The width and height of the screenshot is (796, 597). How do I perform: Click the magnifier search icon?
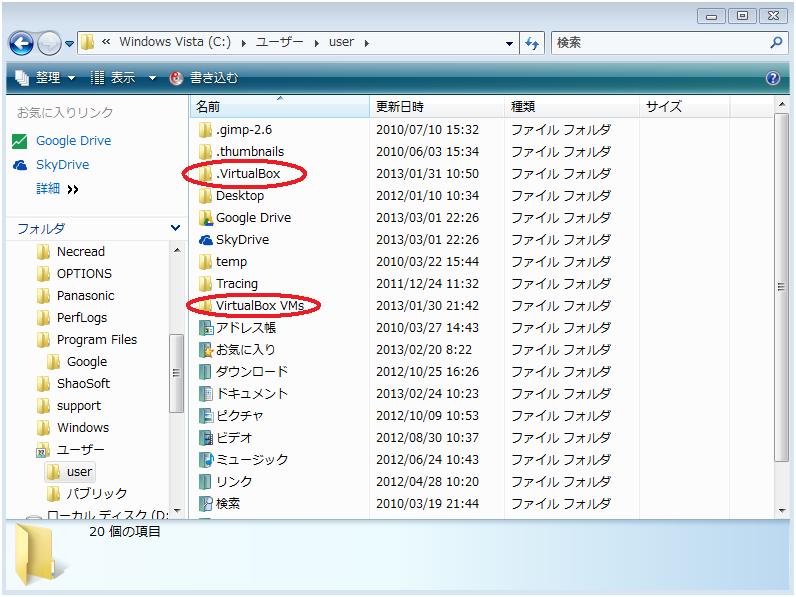coord(776,43)
